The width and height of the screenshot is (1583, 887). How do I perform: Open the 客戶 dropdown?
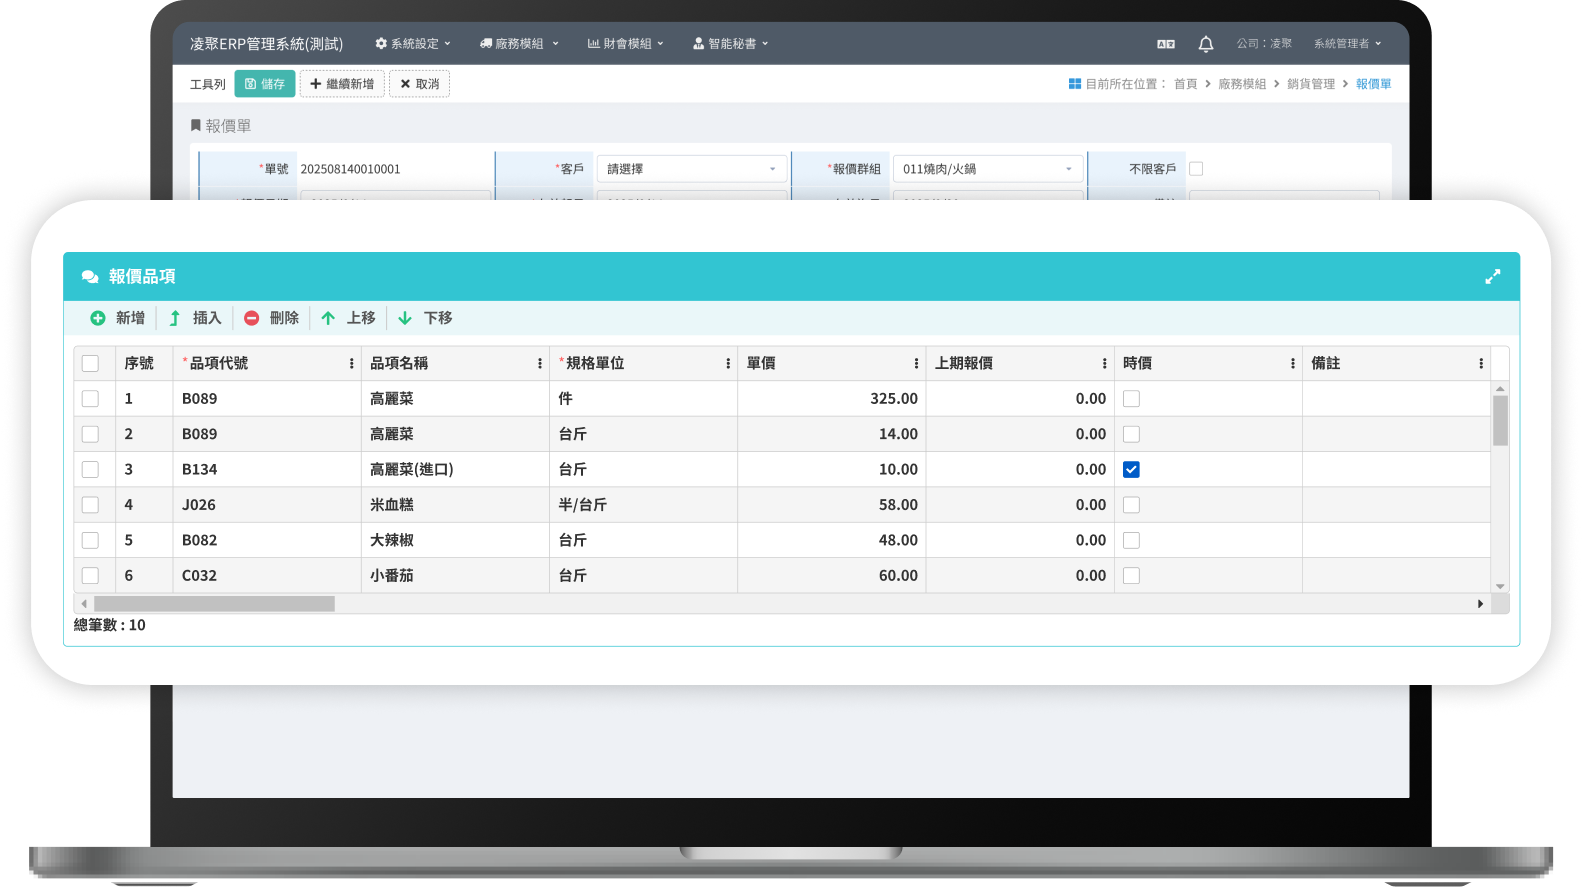point(691,169)
